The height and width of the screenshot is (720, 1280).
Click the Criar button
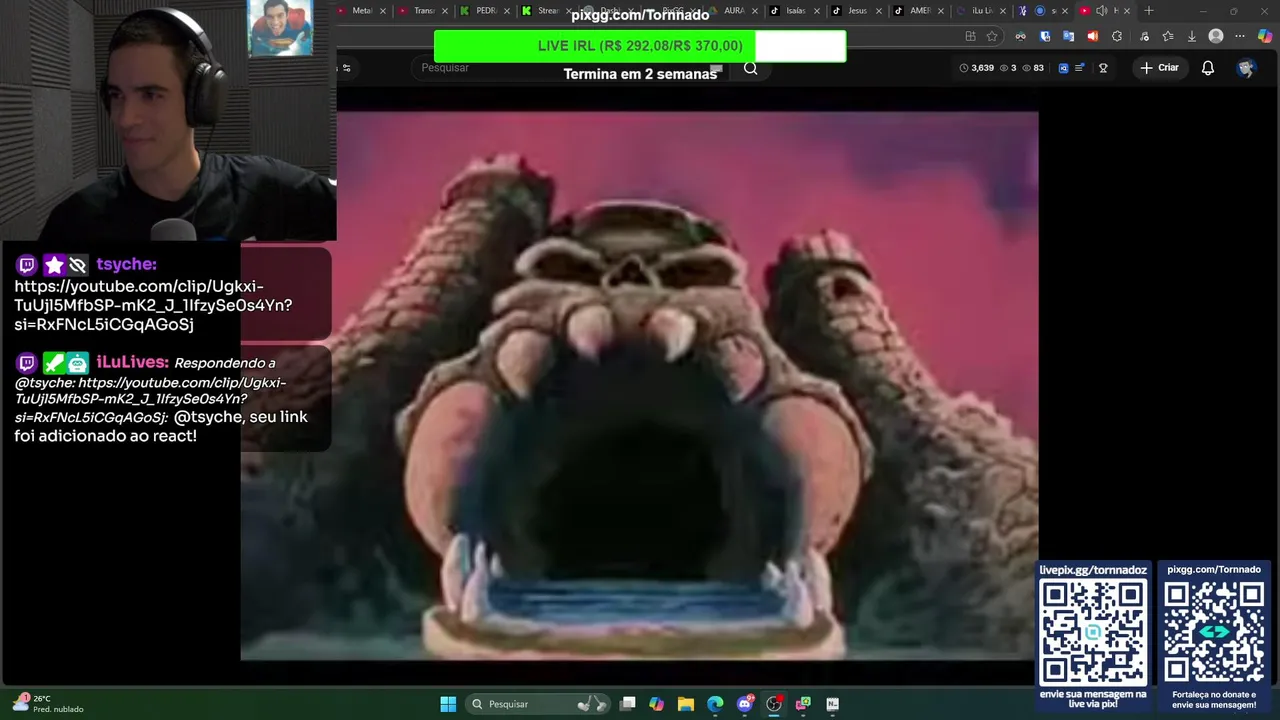pos(1160,68)
